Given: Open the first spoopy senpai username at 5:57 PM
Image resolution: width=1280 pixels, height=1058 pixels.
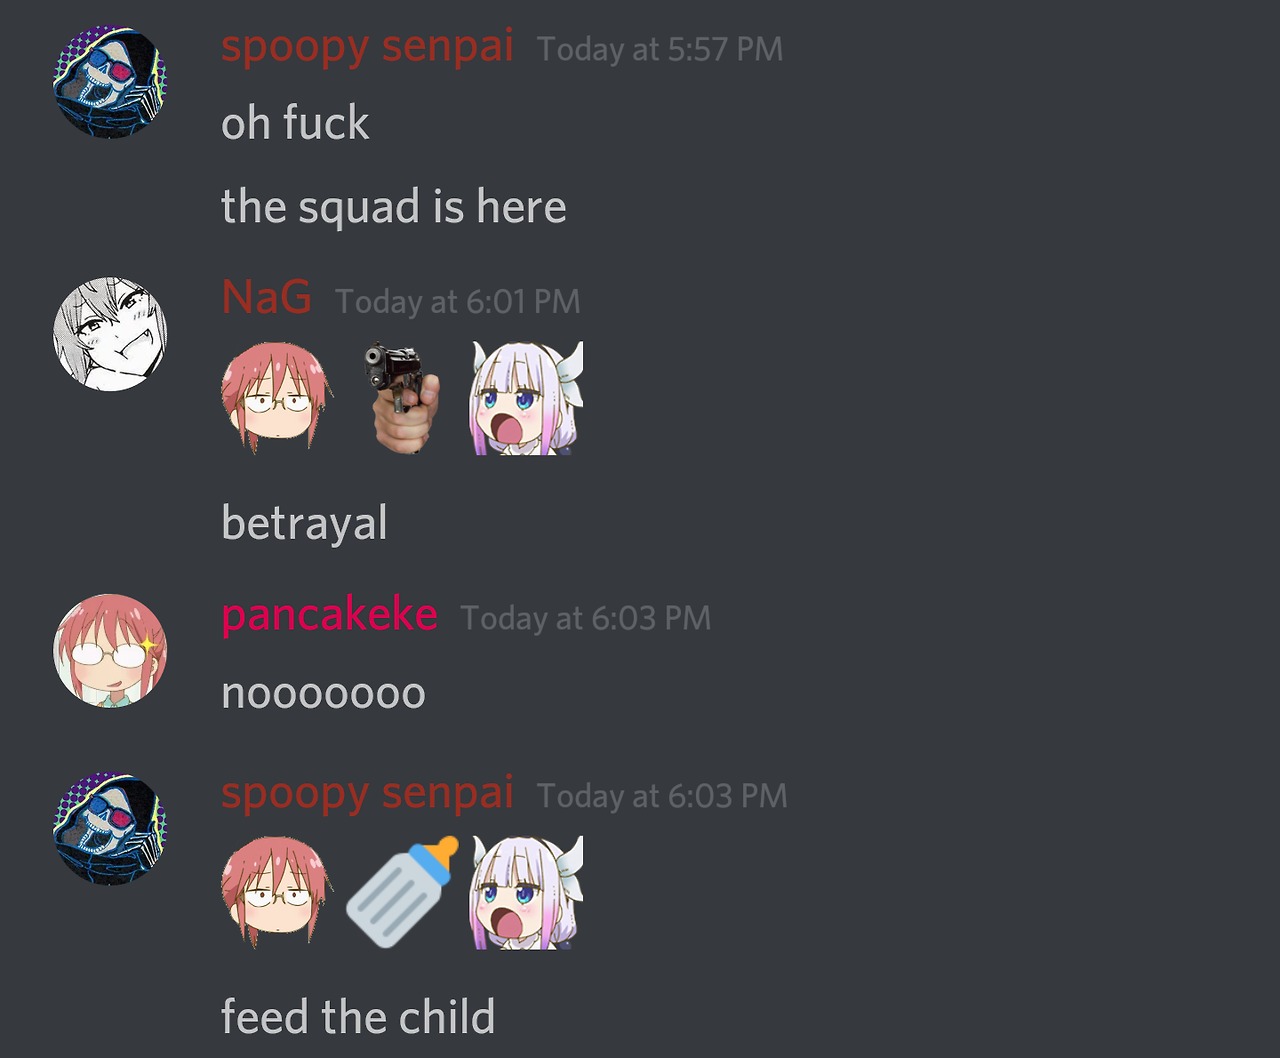Looking at the screenshot, I should coord(367,47).
